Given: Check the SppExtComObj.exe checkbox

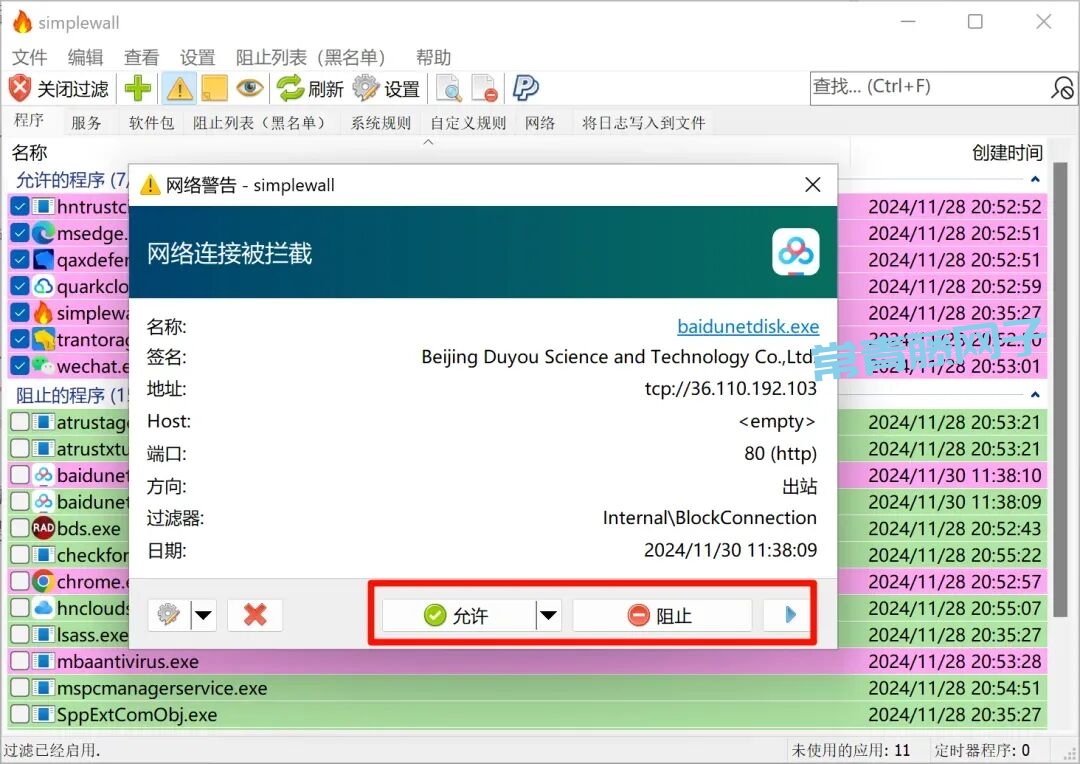Looking at the screenshot, I should tap(20, 715).
